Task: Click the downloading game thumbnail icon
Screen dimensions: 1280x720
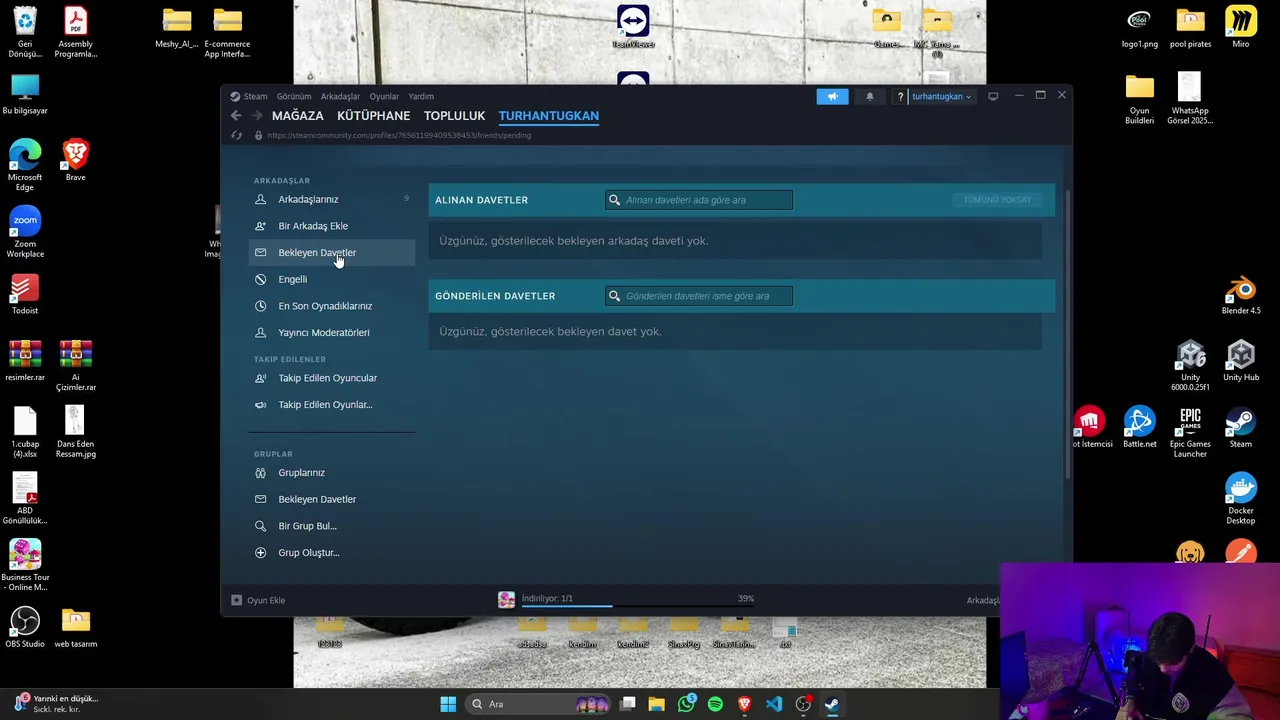Action: click(507, 600)
